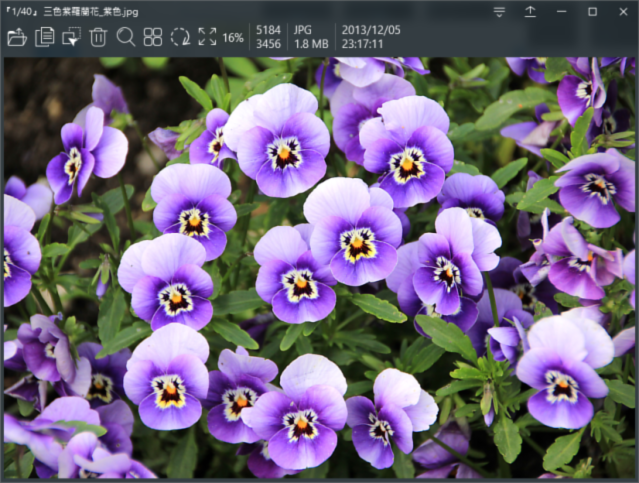Screen dimensions: 639x483
Task: Minimize the image viewer window
Action: (562, 12)
